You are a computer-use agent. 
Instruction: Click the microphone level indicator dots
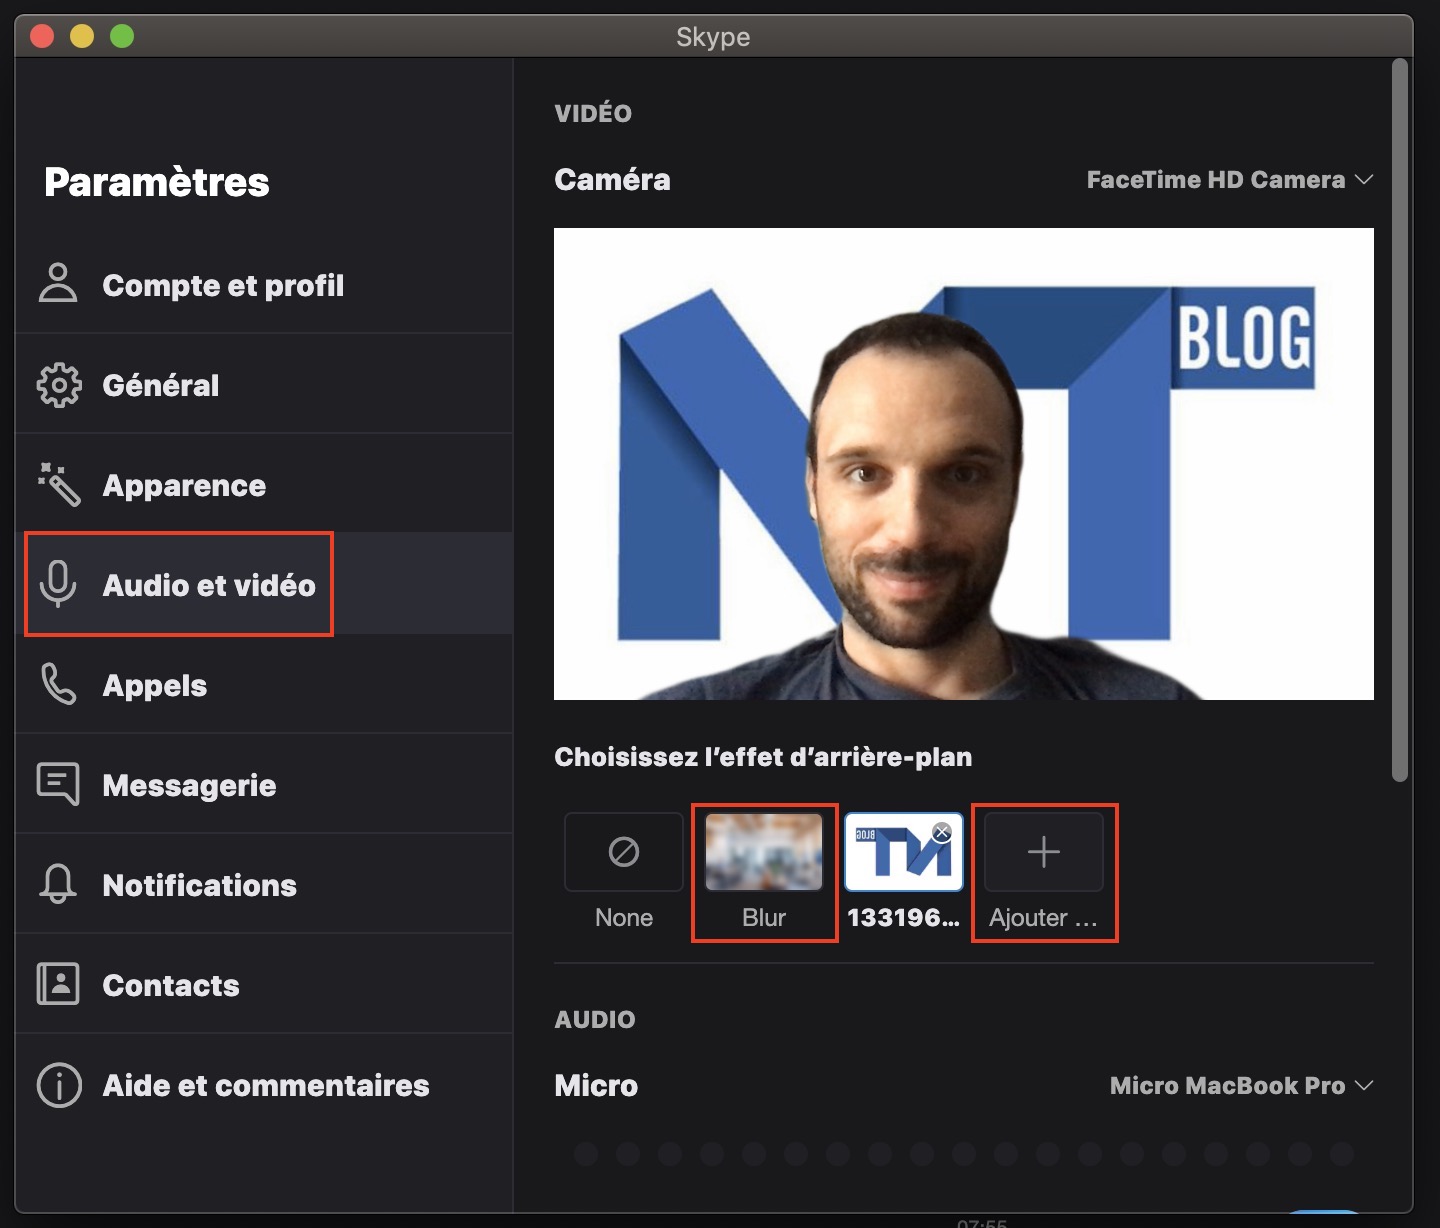(963, 1154)
